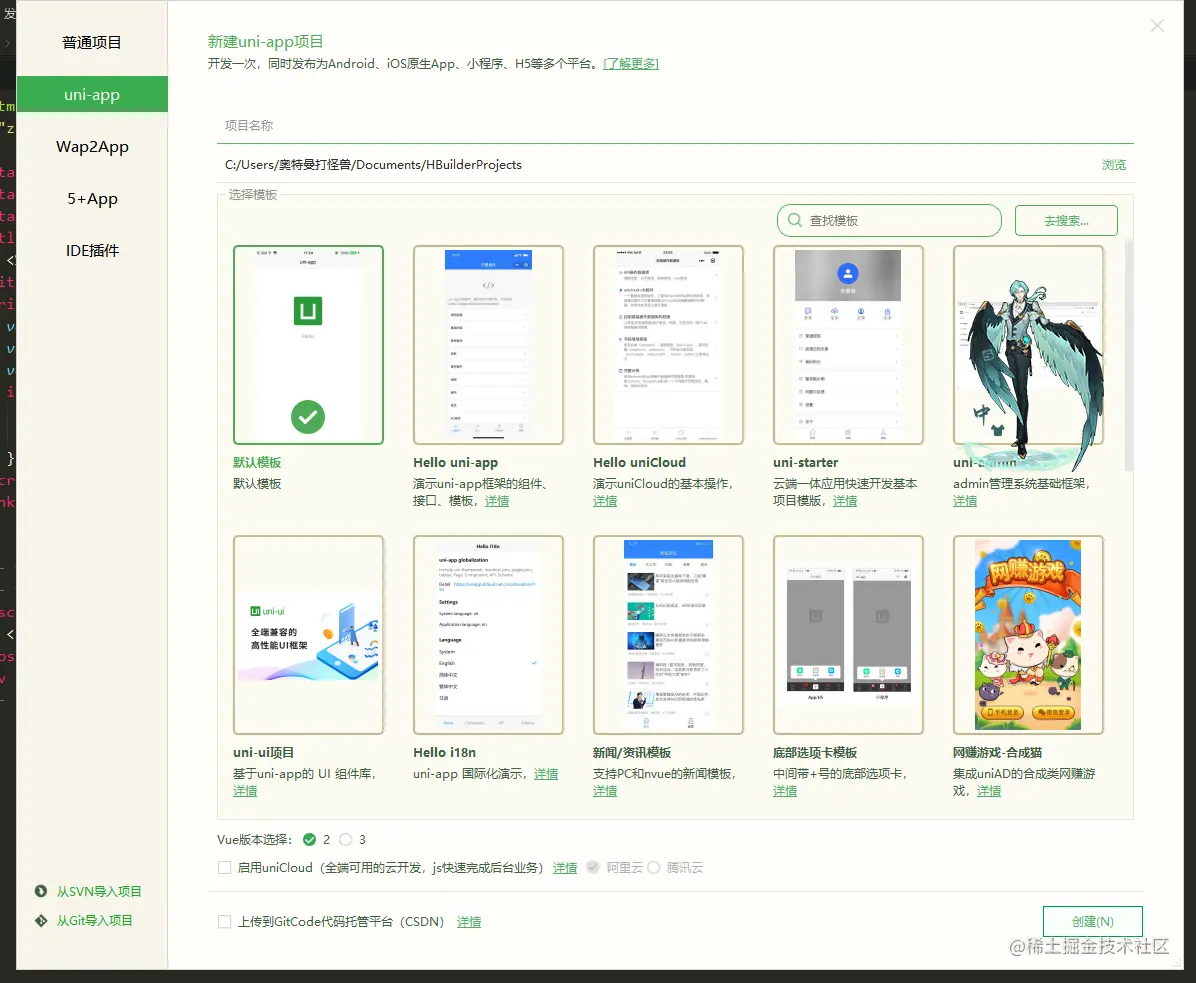Open 详情 link for Hello i18n
1196x983 pixels.
(x=545, y=774)
